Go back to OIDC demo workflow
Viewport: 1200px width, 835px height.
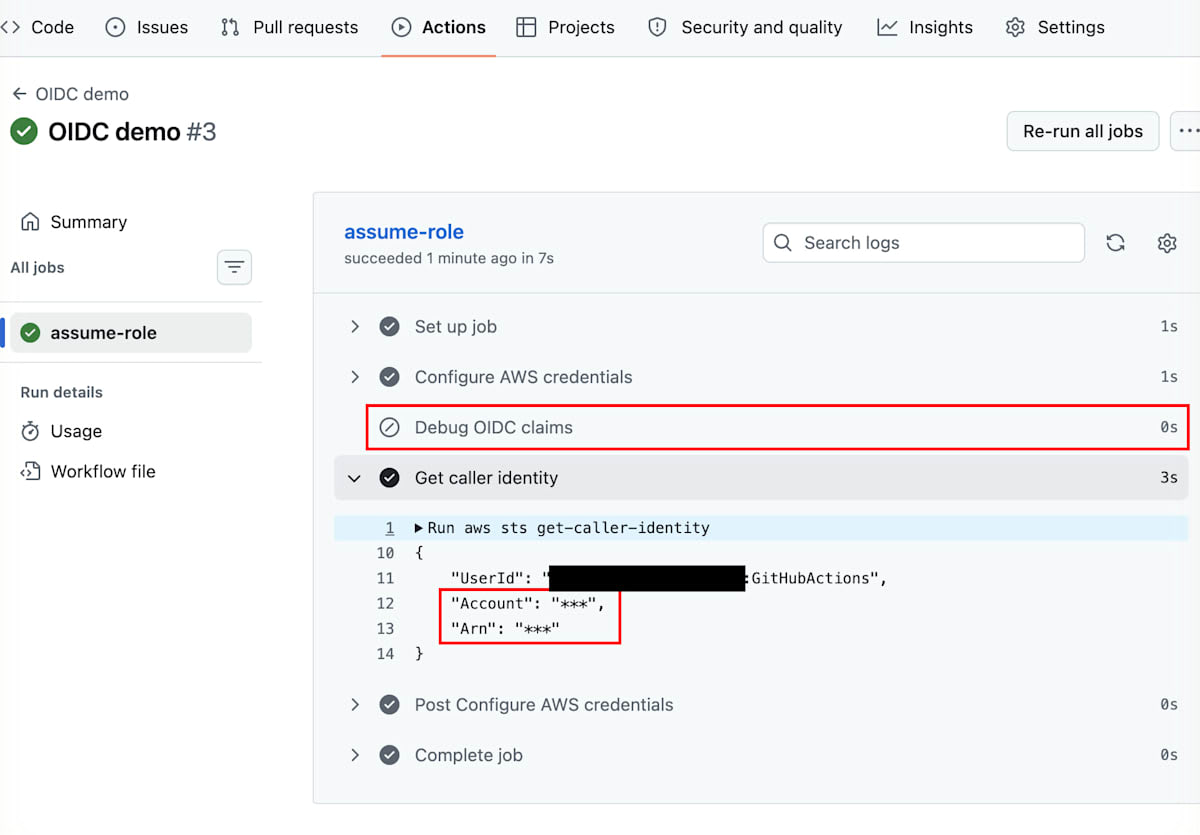click(70, 94)
